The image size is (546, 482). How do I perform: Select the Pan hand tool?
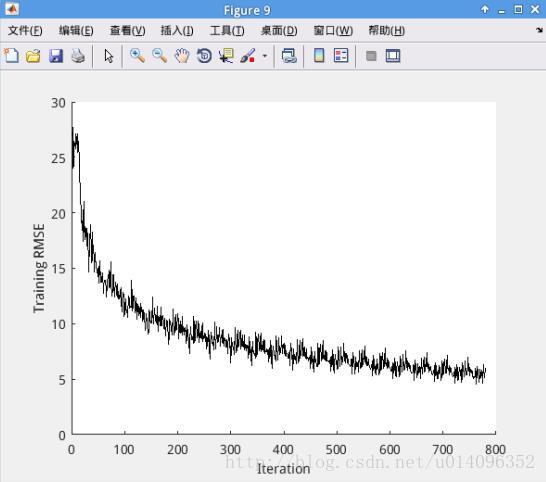click(182, 56)
